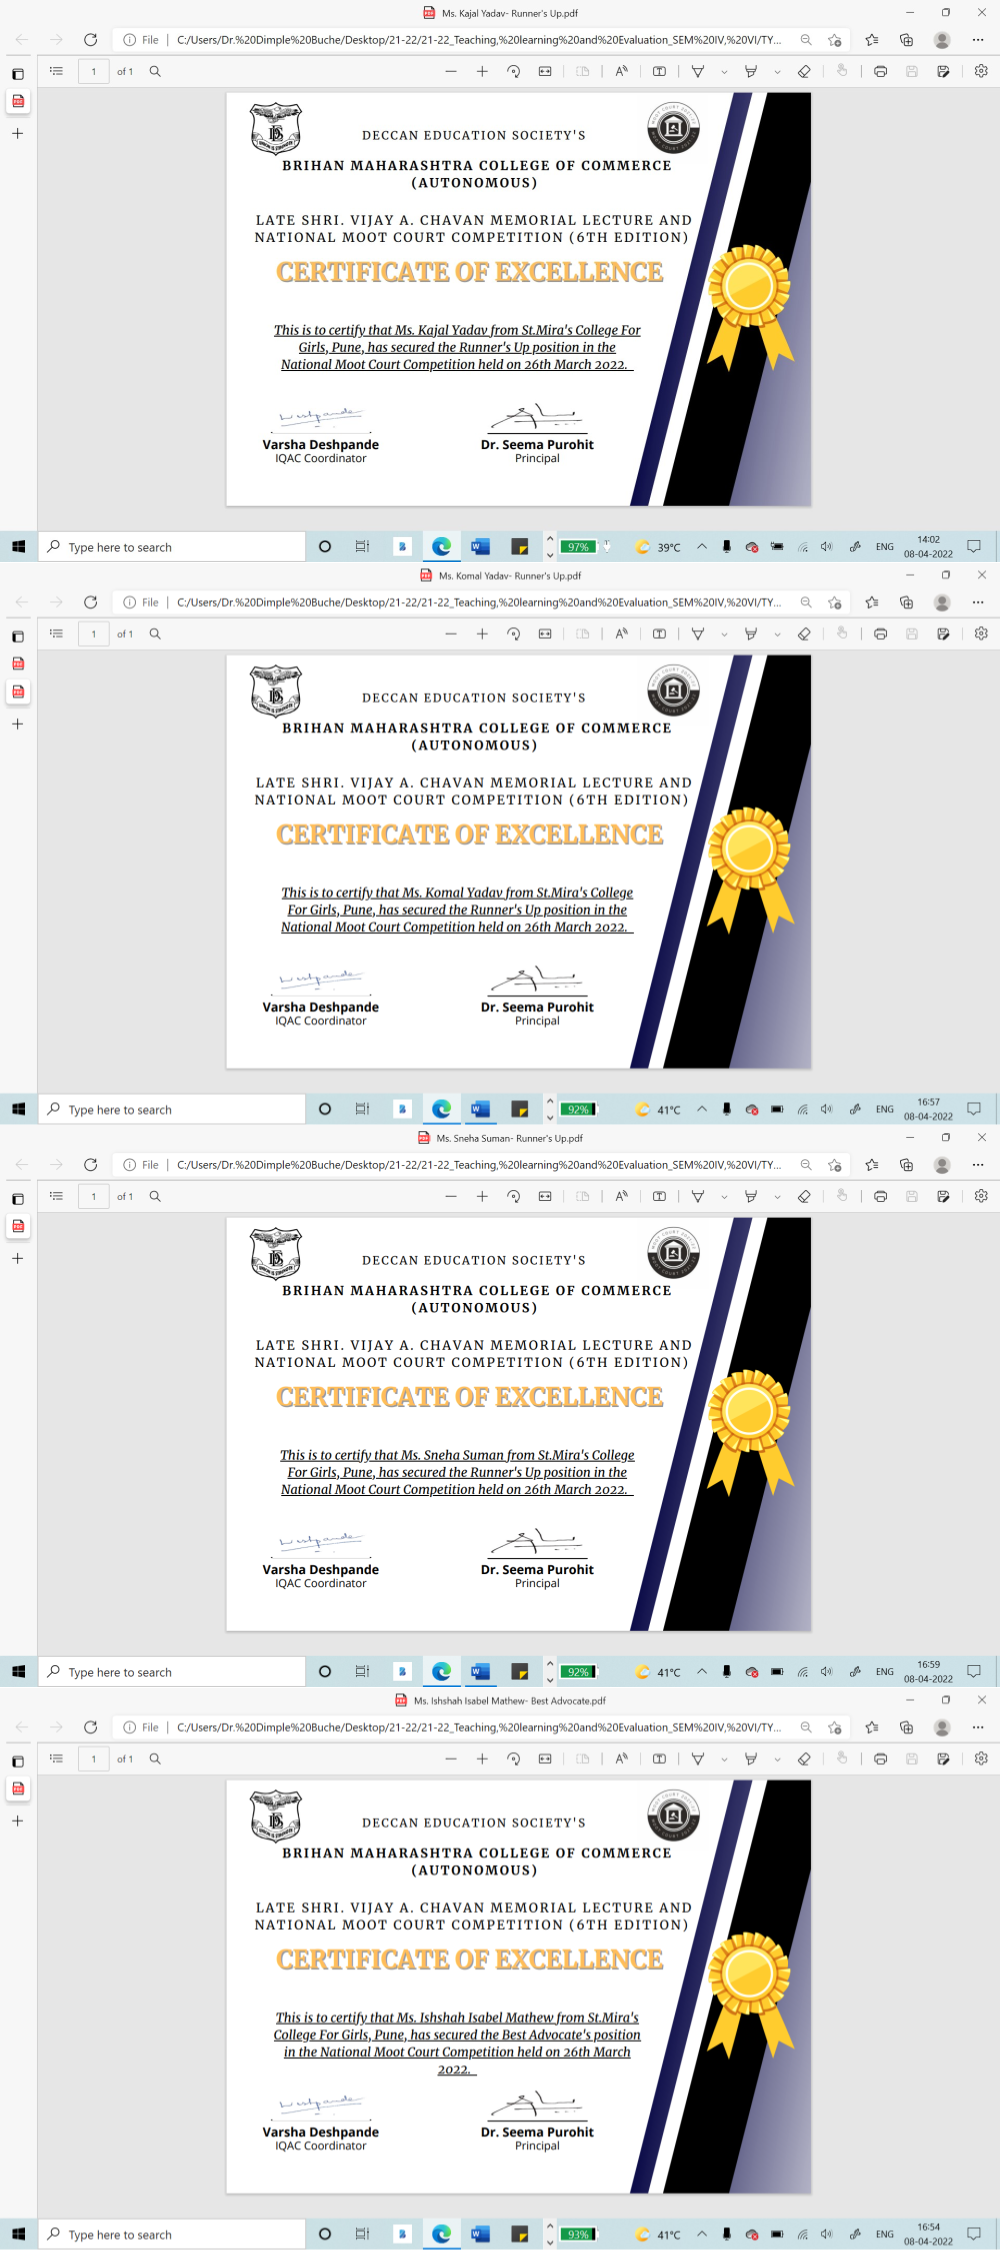
Task: Start Read aloud in the Komal Yadav PDF window
Action: tap(621, 633)
